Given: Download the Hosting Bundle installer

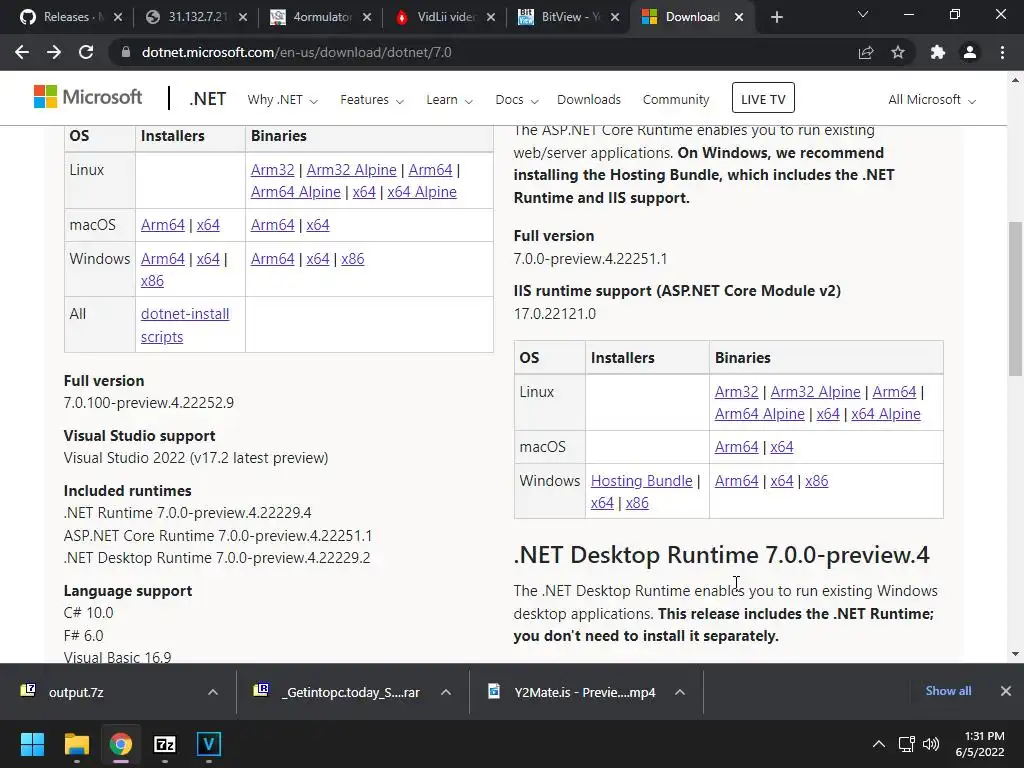Looking at the screenshot, I should coord(641,481).
